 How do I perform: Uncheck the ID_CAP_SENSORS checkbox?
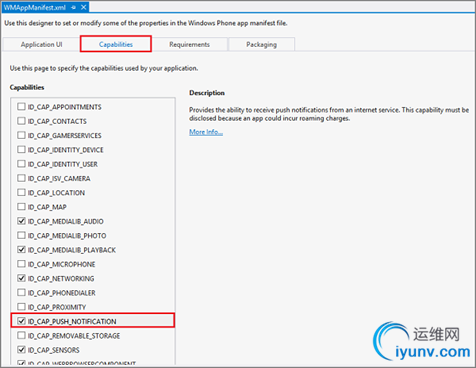pos(21,350)
